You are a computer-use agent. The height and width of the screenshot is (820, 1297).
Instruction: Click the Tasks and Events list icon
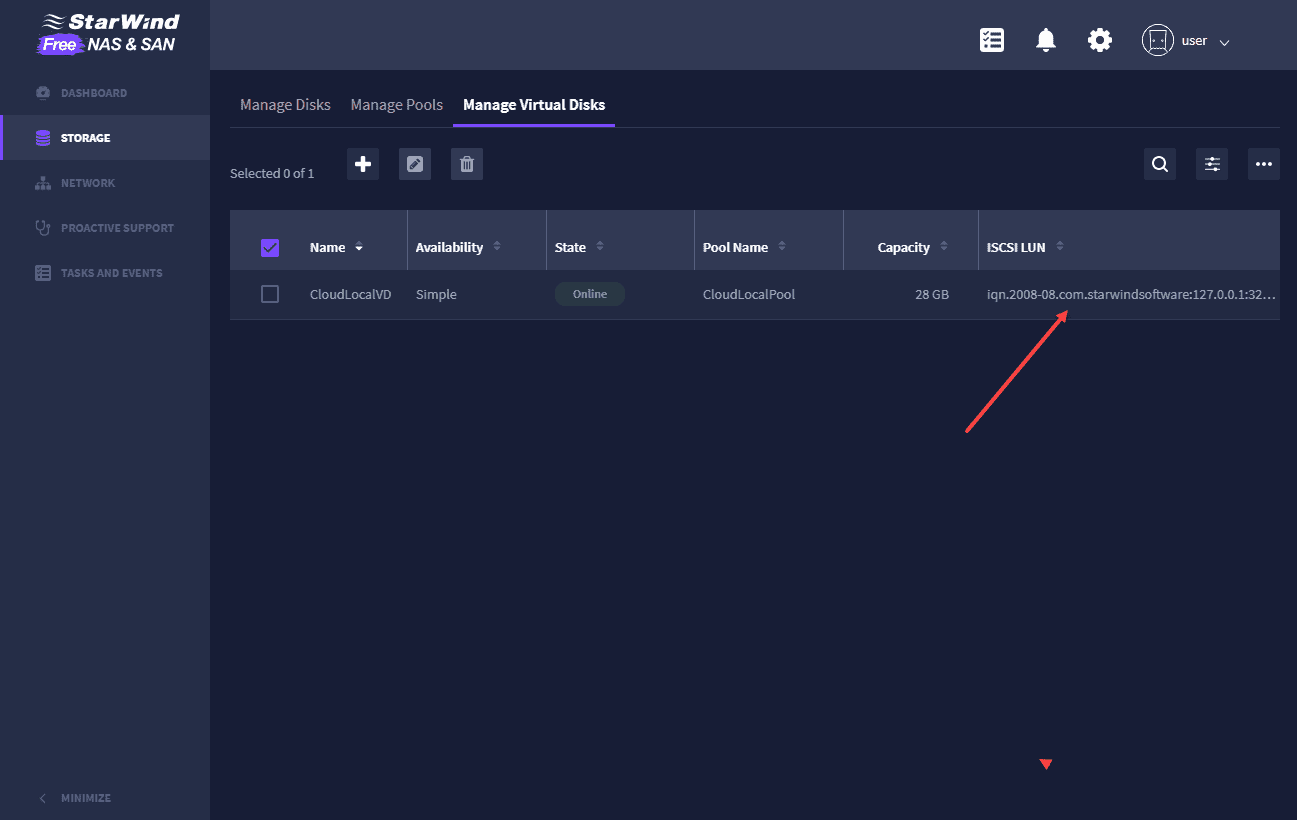pos(43,273)
